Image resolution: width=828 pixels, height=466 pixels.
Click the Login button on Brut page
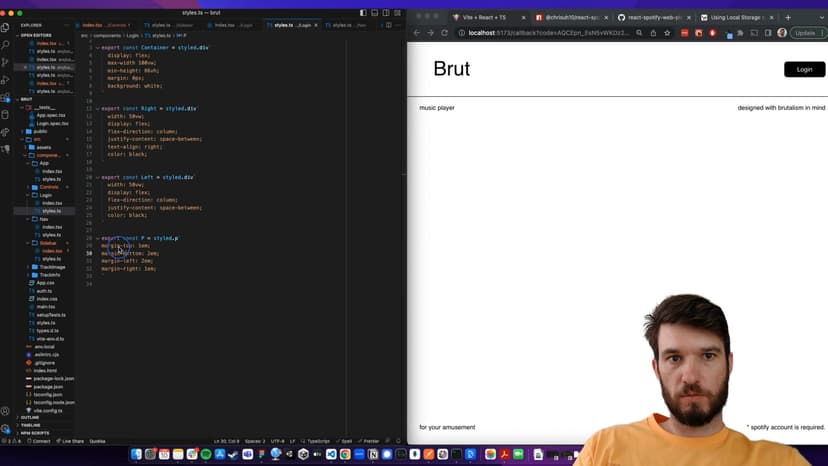[804, 69]
